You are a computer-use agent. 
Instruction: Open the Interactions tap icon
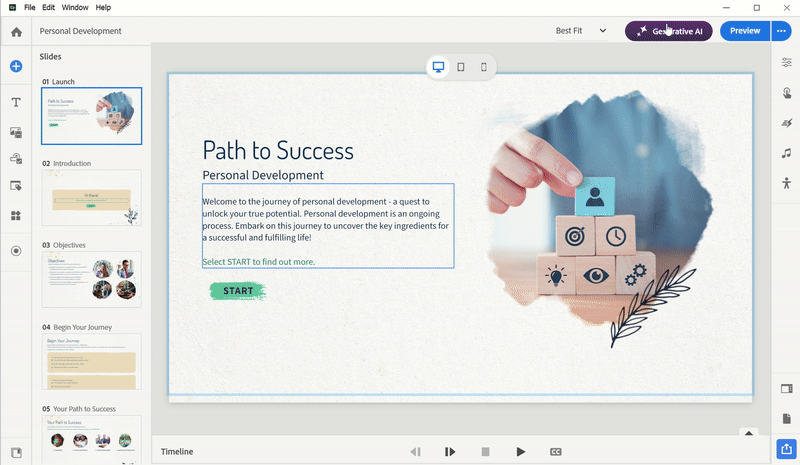click(x=787, y=93)
